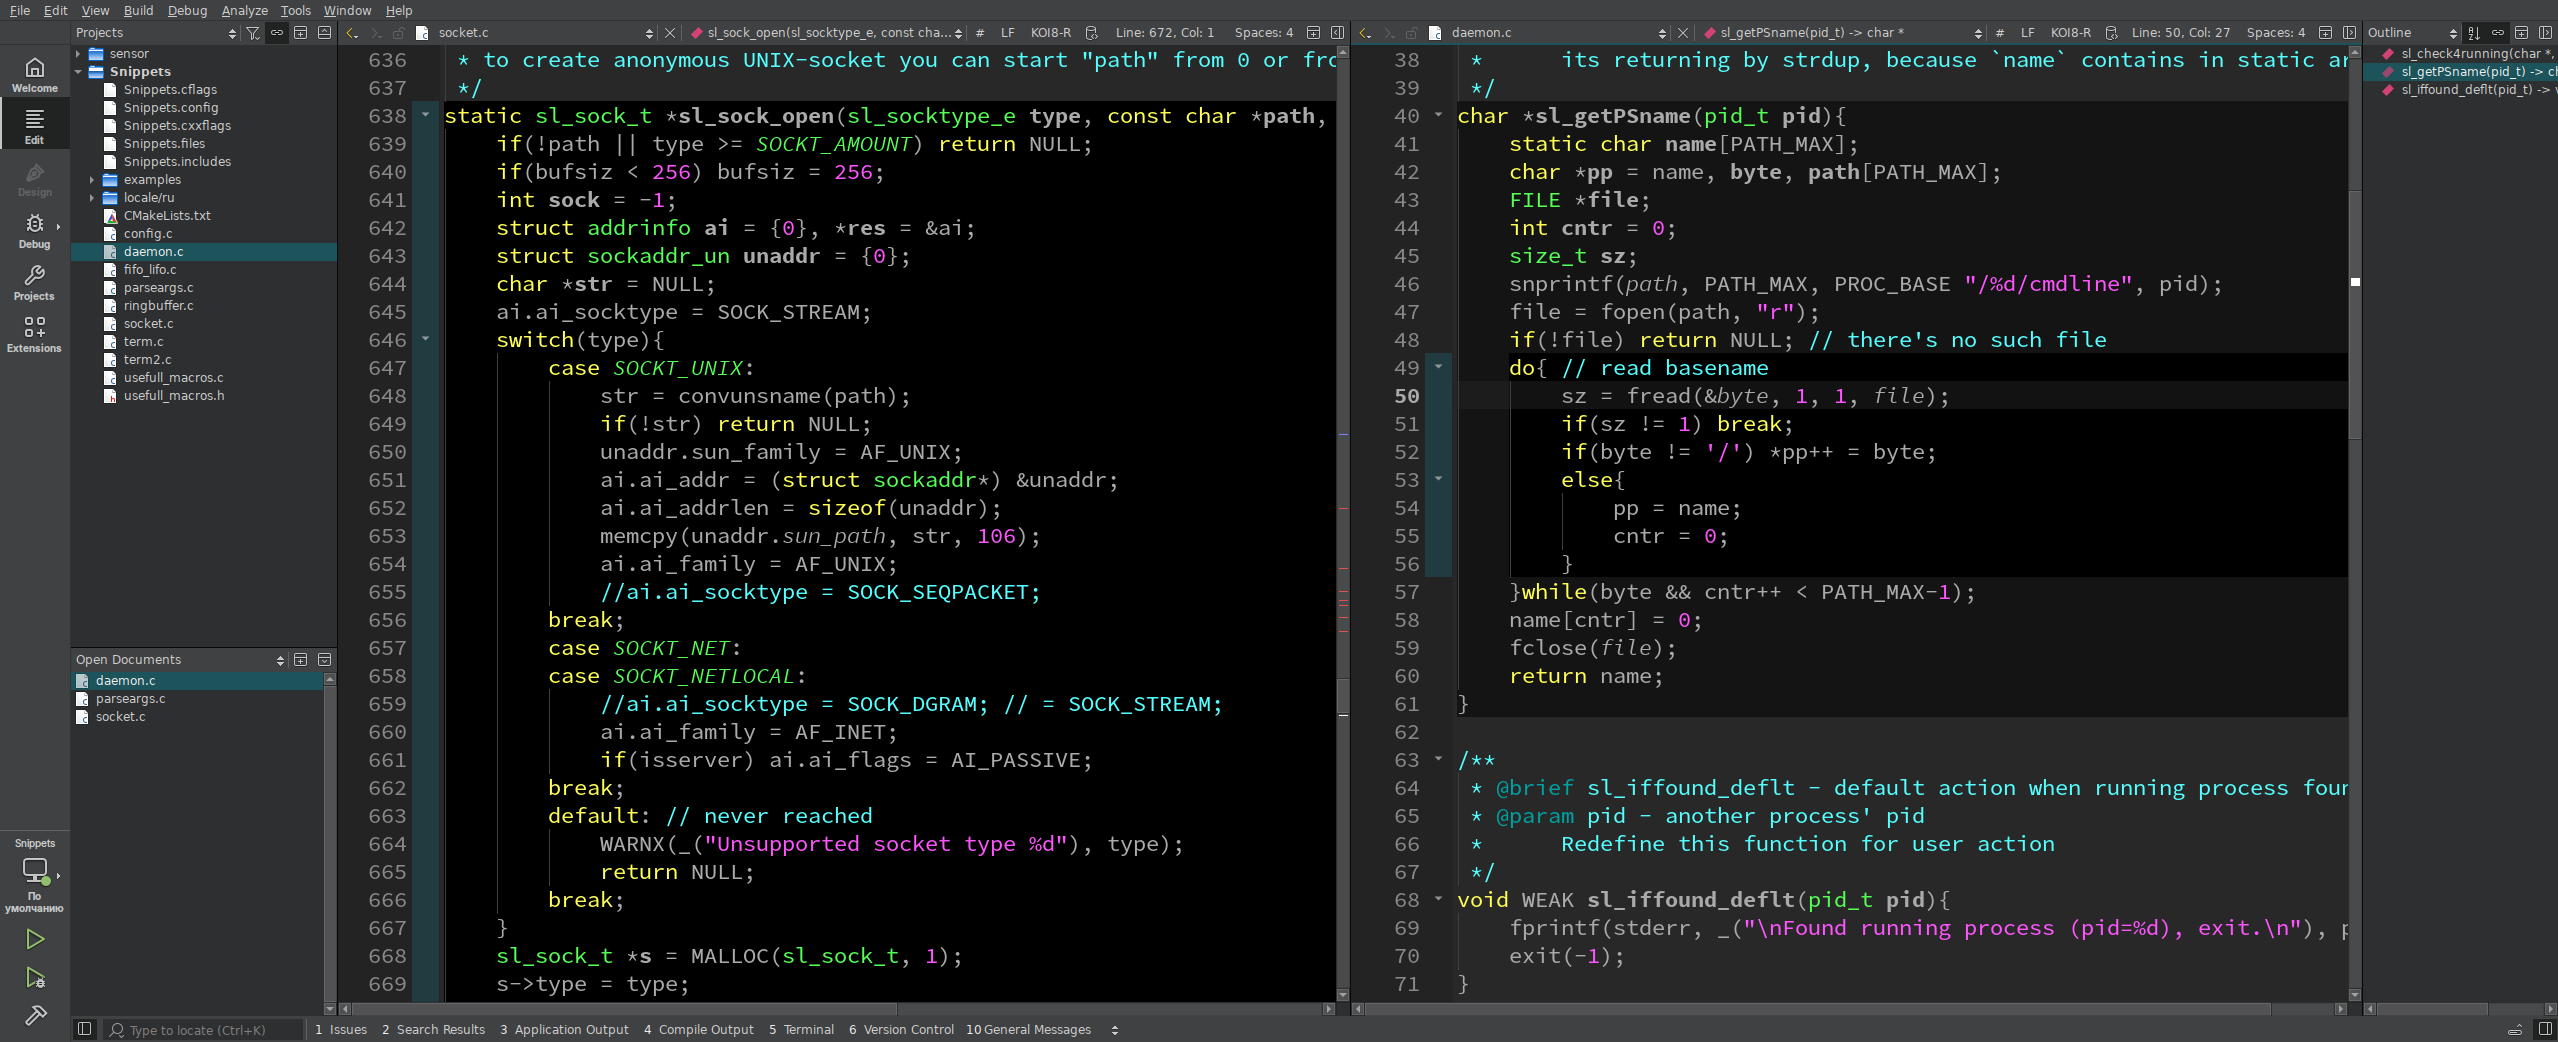
Task: Open the Analyze menu
Action: 244,10
